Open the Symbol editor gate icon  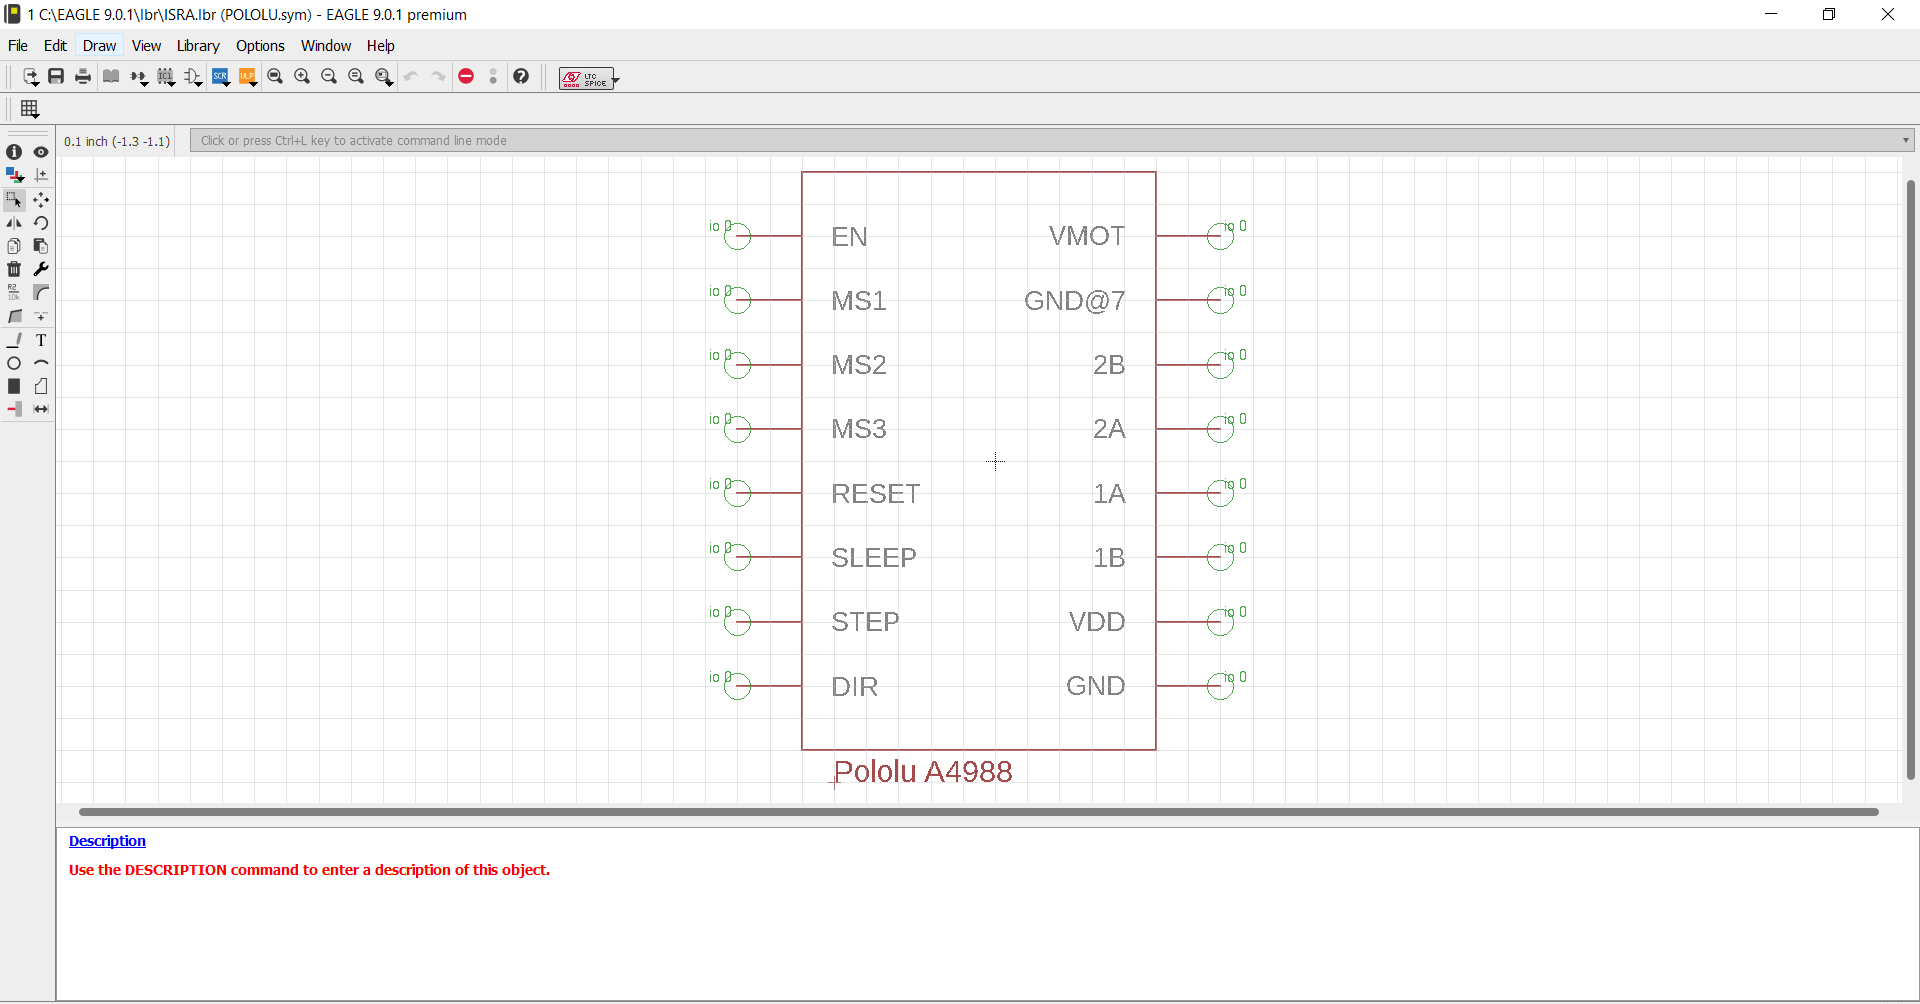193,77
